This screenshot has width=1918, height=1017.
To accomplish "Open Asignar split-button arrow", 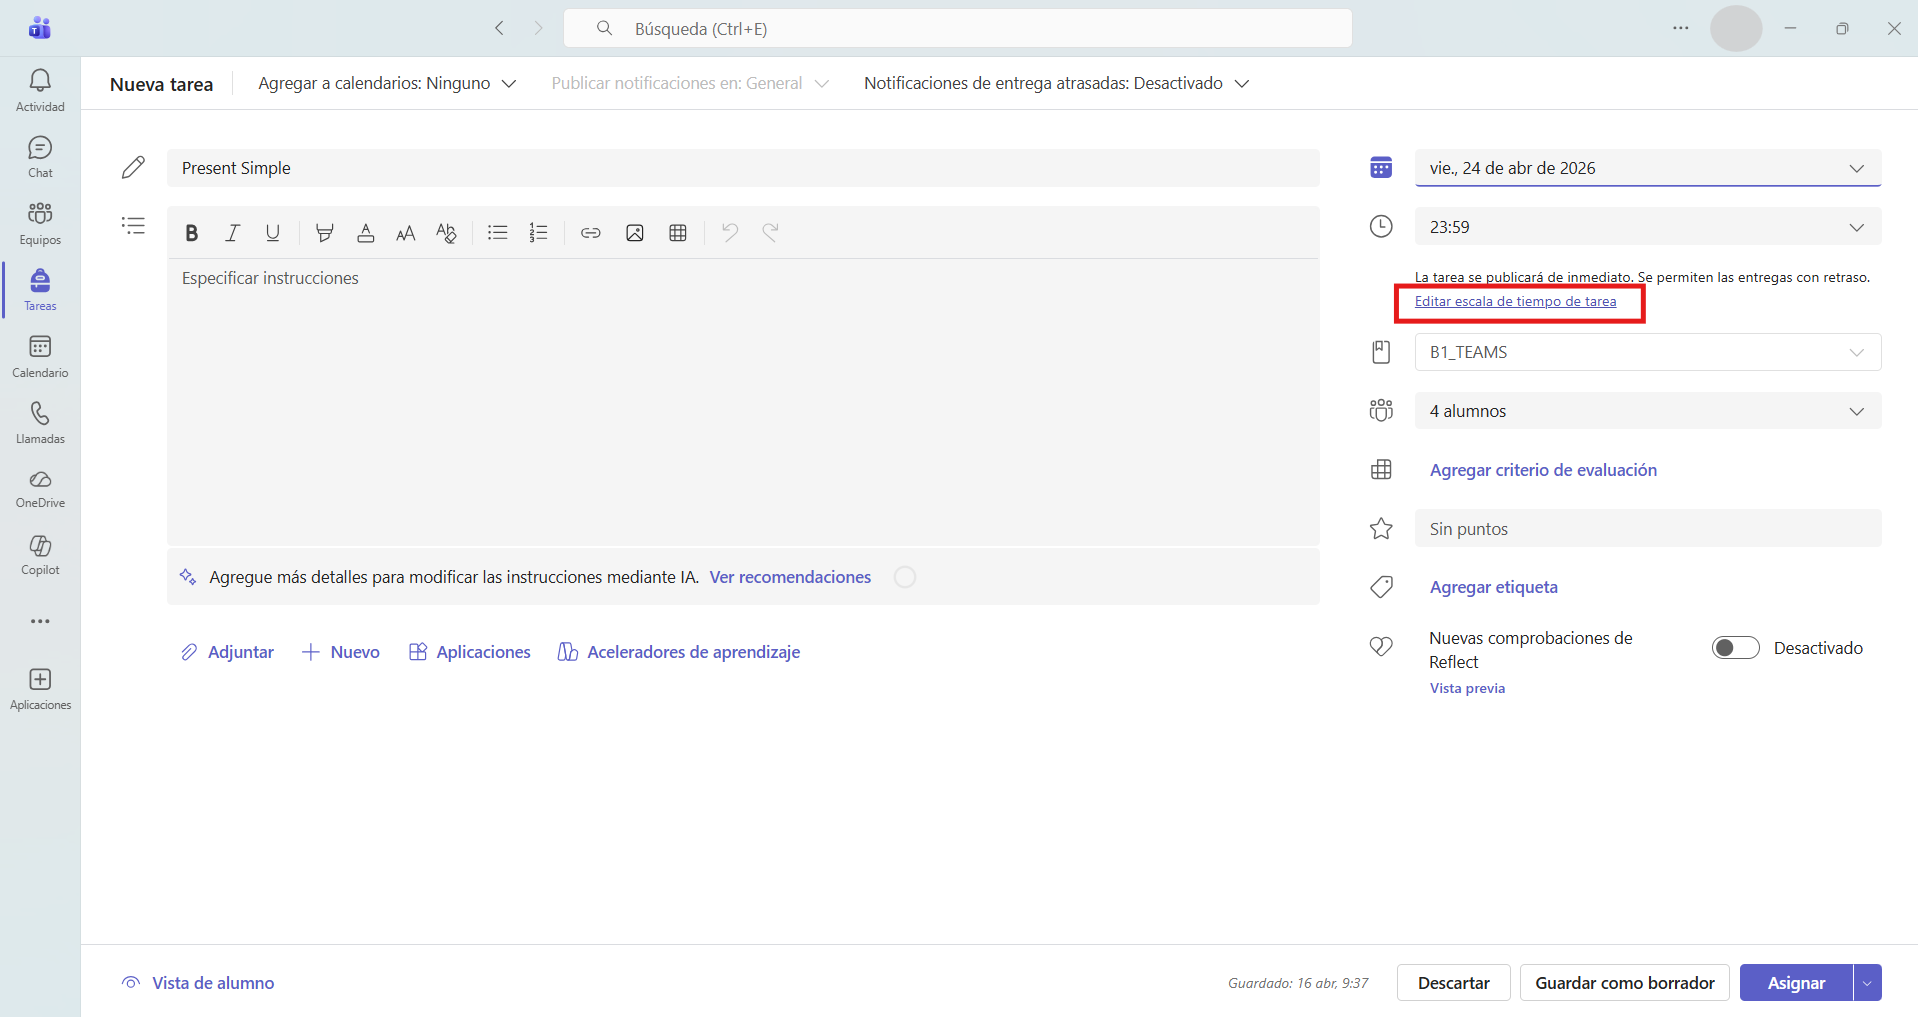I will [x=1867, y=983].
